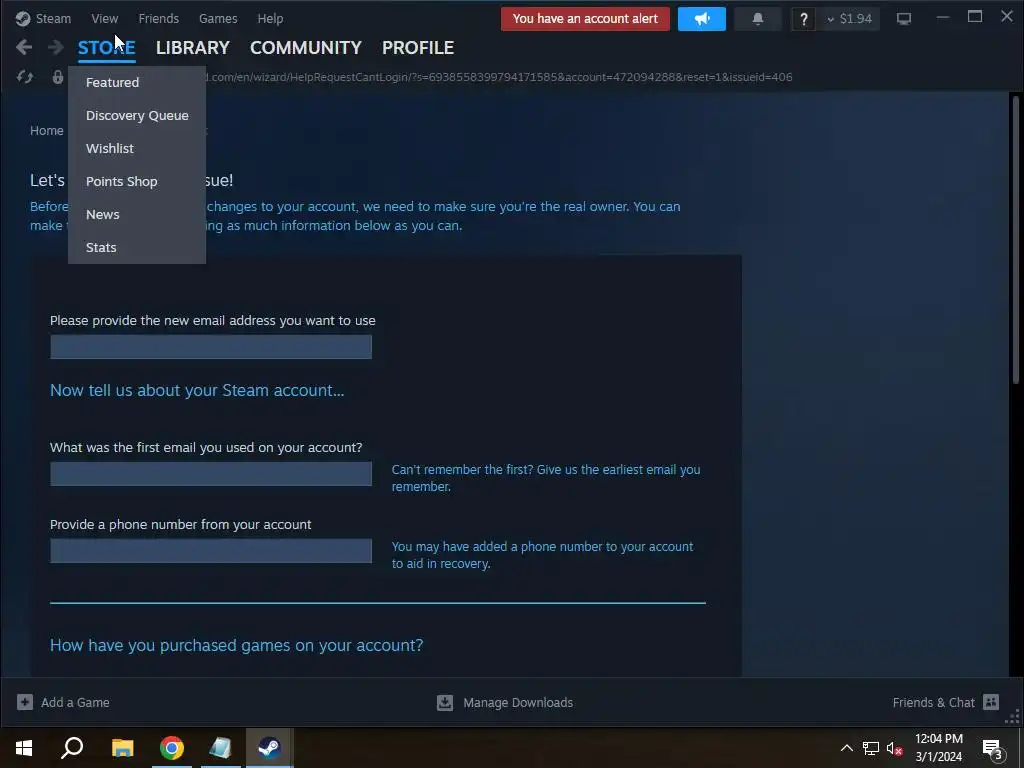Click 'You may have added a phone number' hint

click(542, 555)
